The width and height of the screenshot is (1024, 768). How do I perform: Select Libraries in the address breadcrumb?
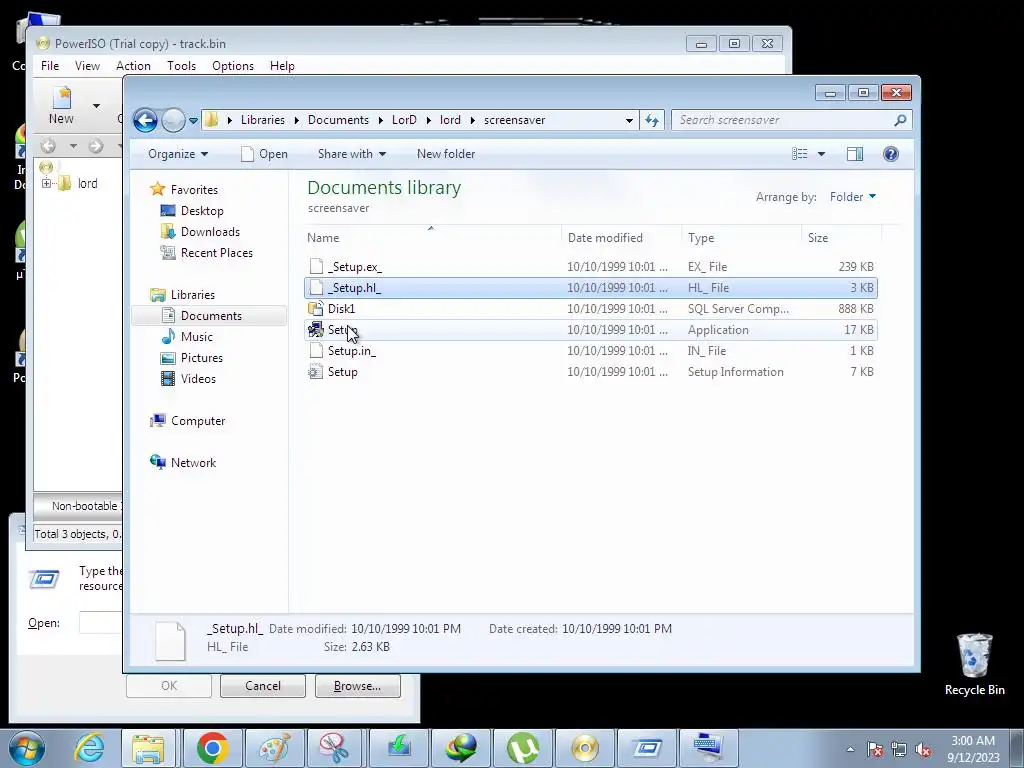tap(263, 120)
